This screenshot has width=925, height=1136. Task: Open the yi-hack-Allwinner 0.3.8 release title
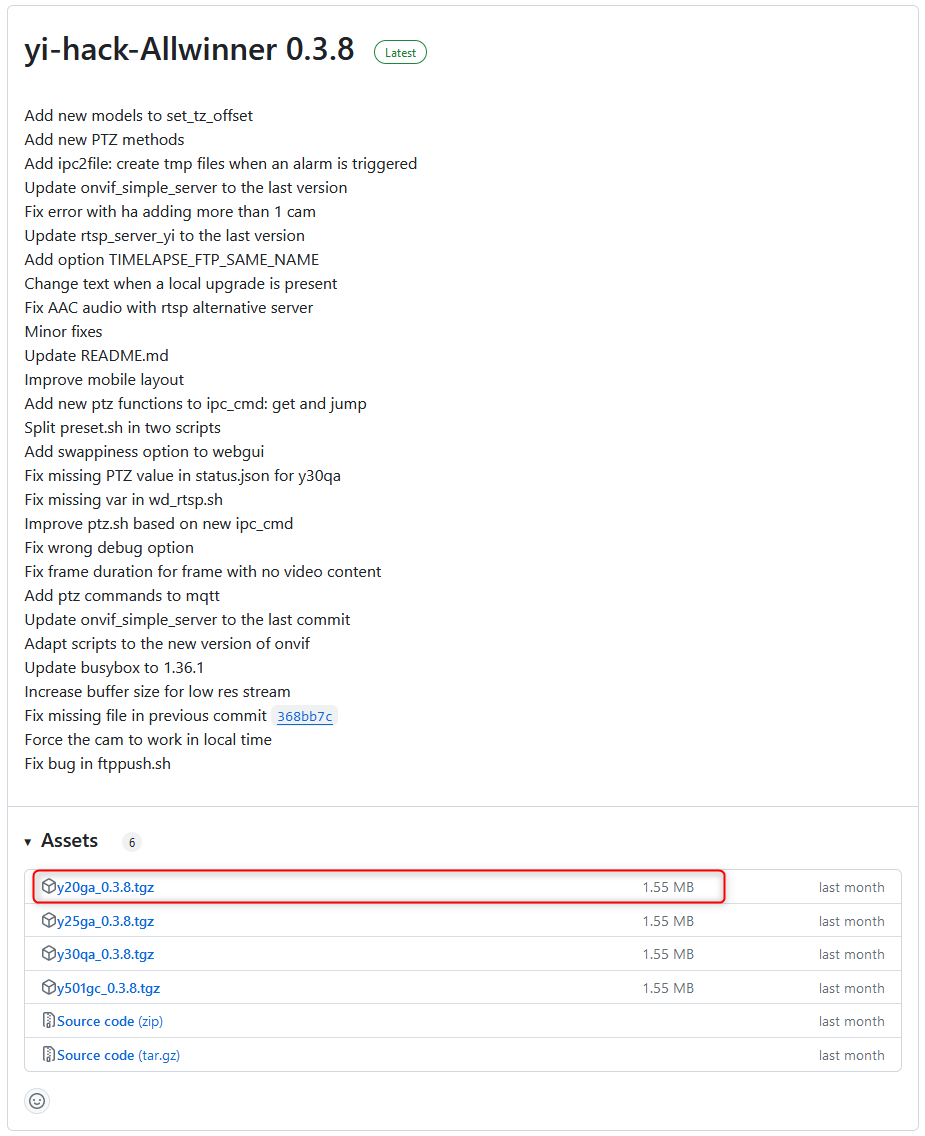189,49
